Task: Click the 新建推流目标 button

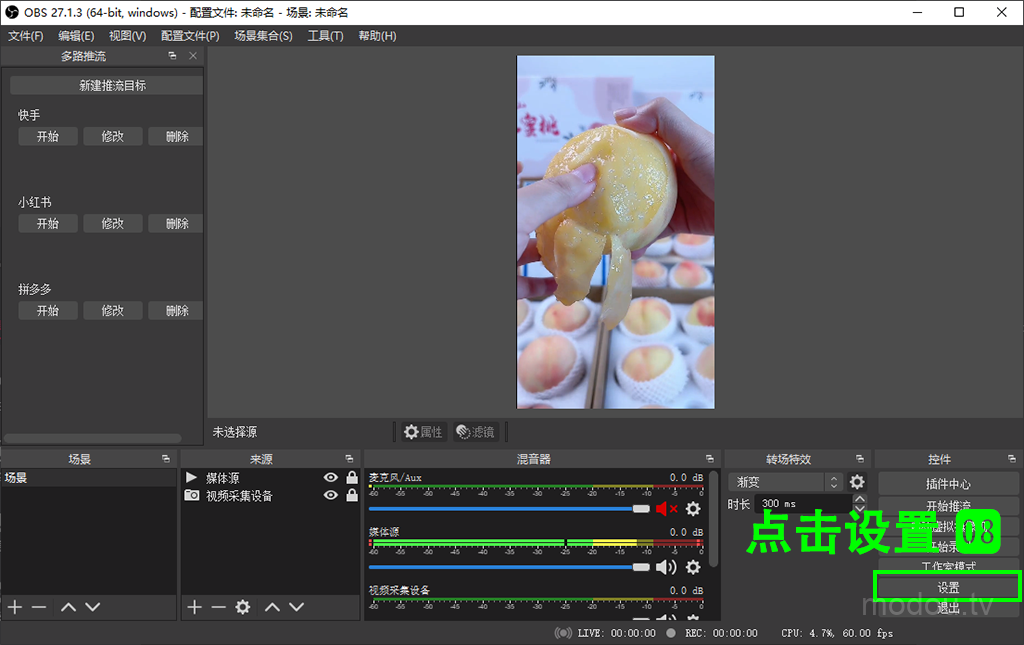Action: coord(112,86)
